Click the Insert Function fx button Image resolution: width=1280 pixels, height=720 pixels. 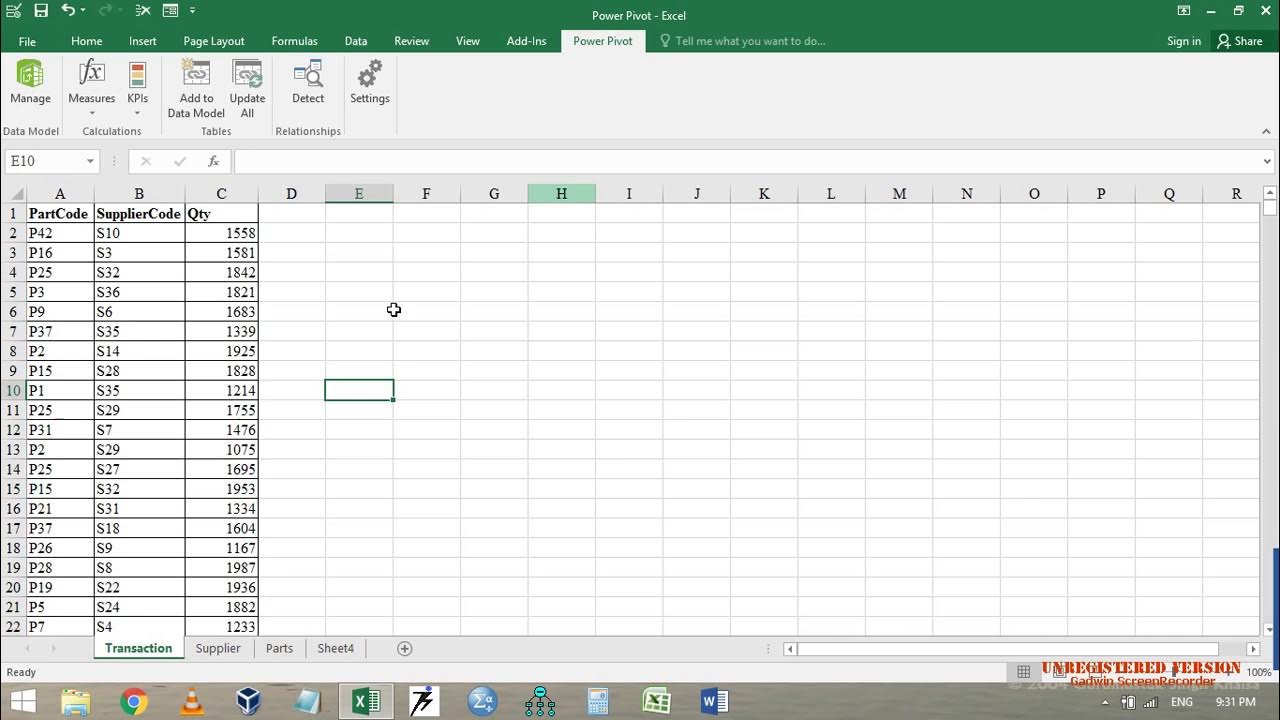213,161
